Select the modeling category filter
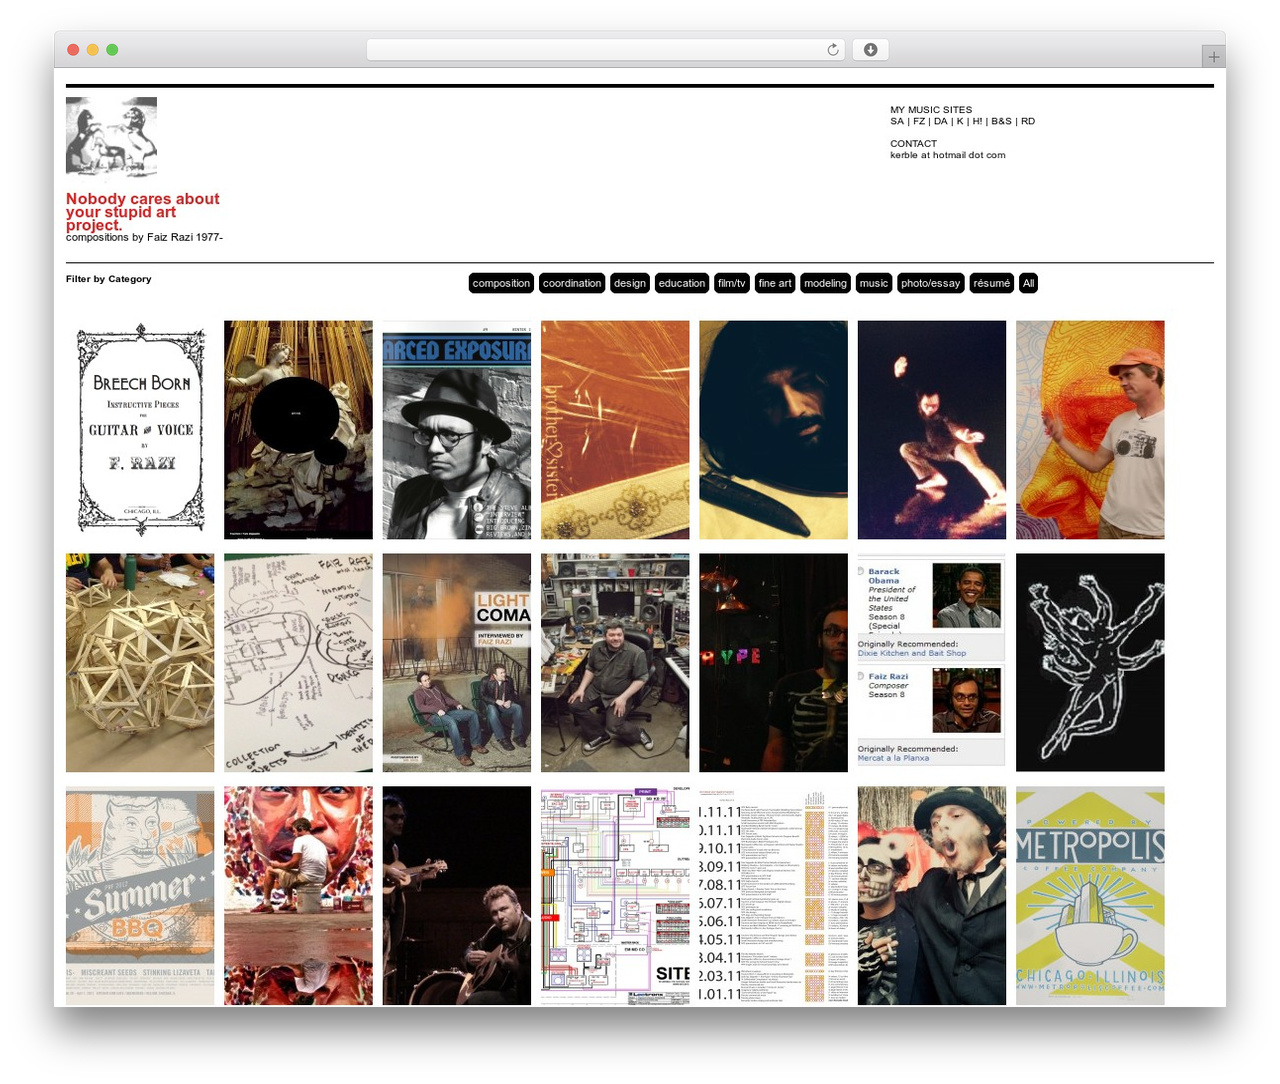The height and width of the screenshot is (1084, 1280). click(x=825, y=283)
